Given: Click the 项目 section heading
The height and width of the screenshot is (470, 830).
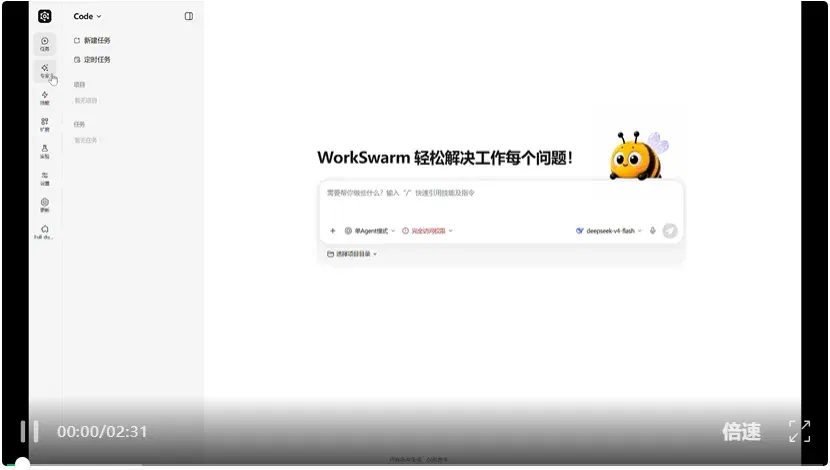Looking at the screenshot, I should (79, 85).
